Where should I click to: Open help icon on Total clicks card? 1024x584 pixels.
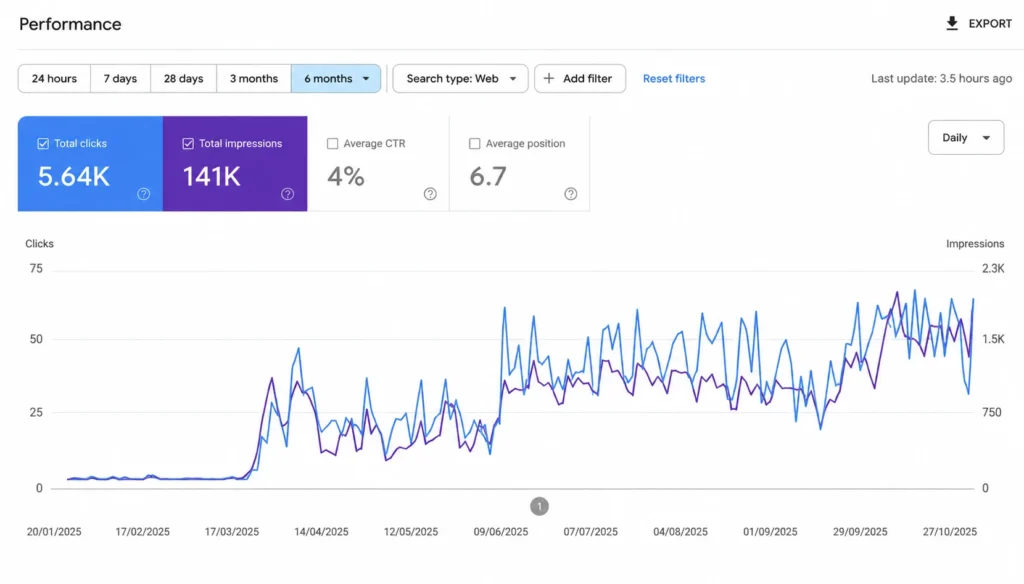(144, 194)
